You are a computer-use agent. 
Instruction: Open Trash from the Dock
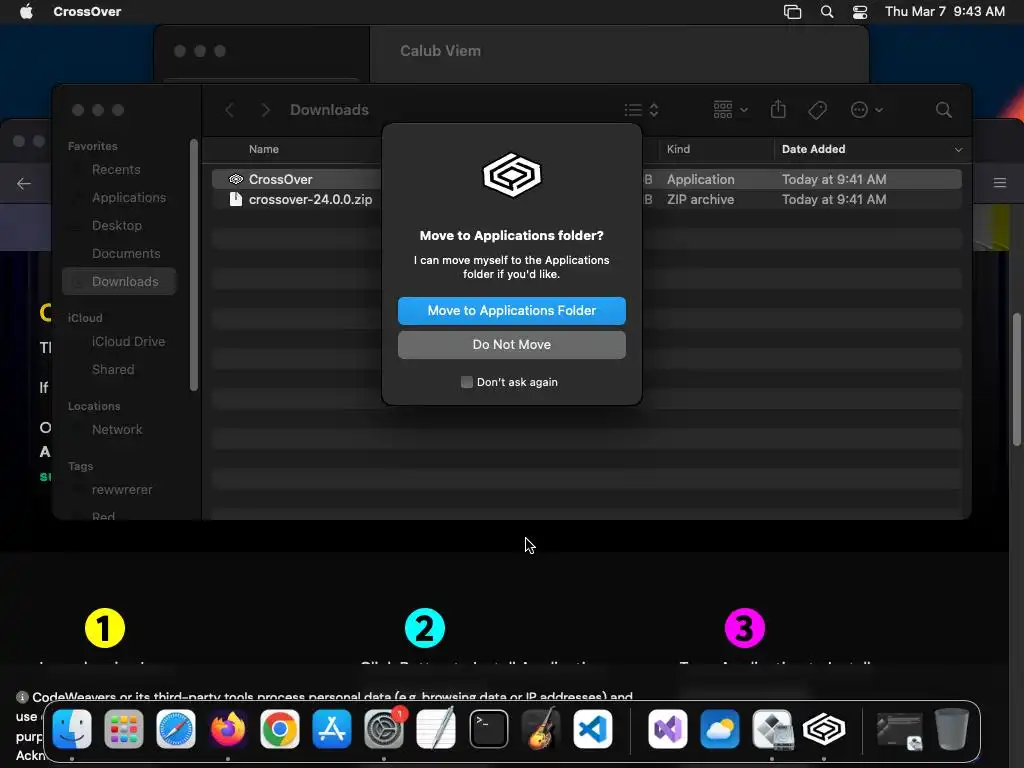point(952,729)
